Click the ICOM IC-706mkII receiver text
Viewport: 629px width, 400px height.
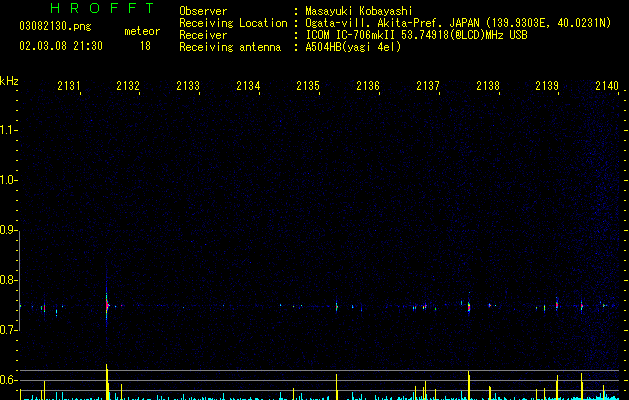pos(416,35)
